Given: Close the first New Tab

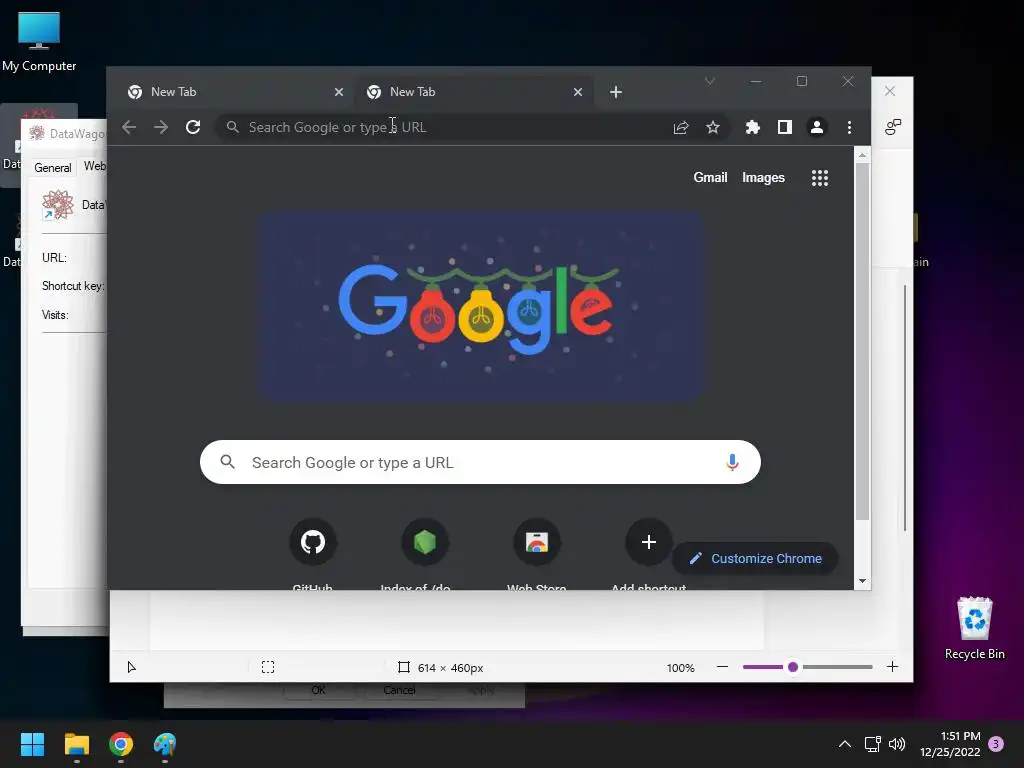Looking at the screenshot, I should click(x=338, y=92).
